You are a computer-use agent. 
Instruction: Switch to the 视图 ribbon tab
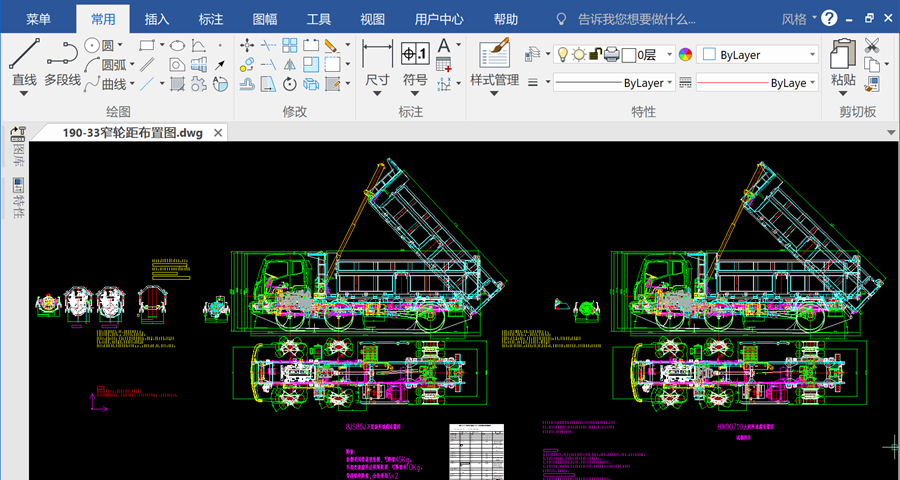click(373, 19)
